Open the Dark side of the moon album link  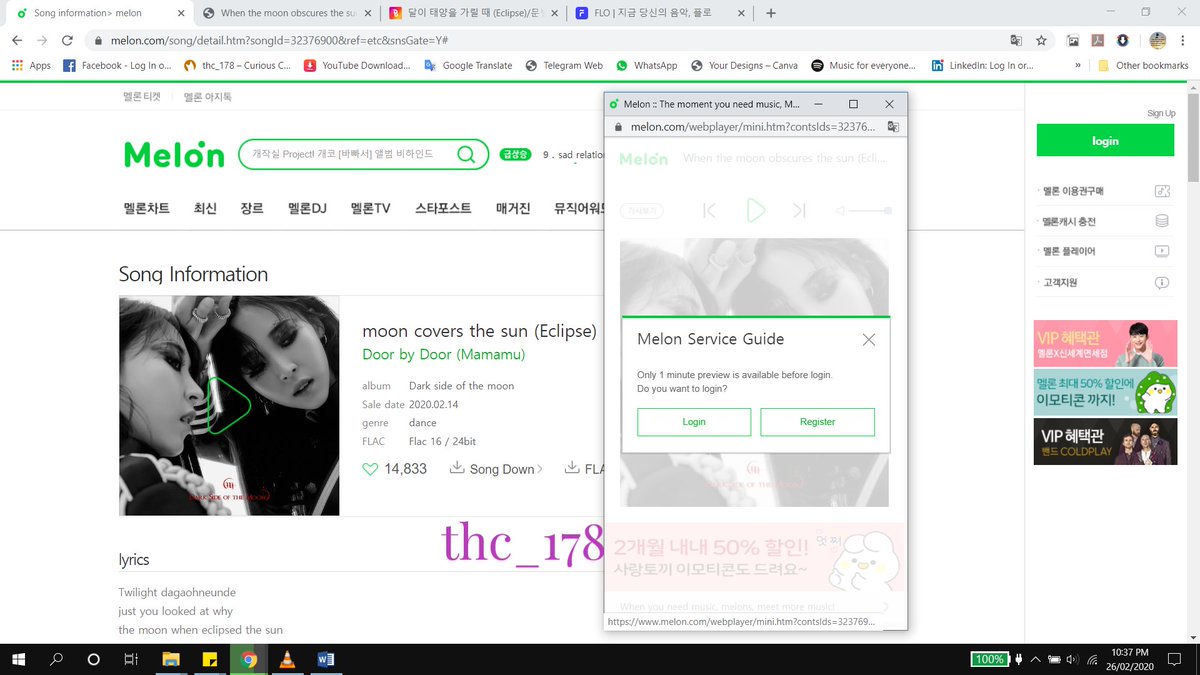coord(461,386)
